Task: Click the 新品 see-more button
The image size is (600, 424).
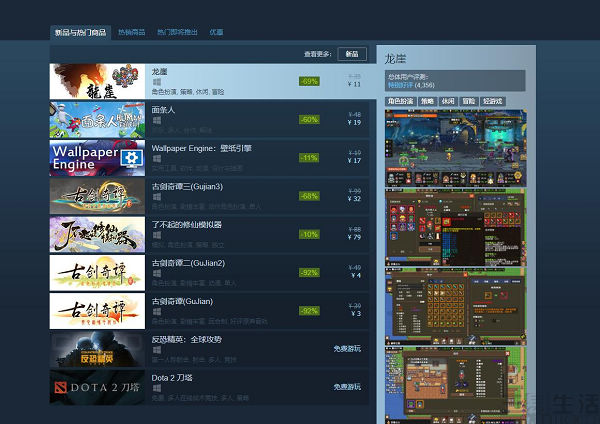Action: click(x=352, y=54)
